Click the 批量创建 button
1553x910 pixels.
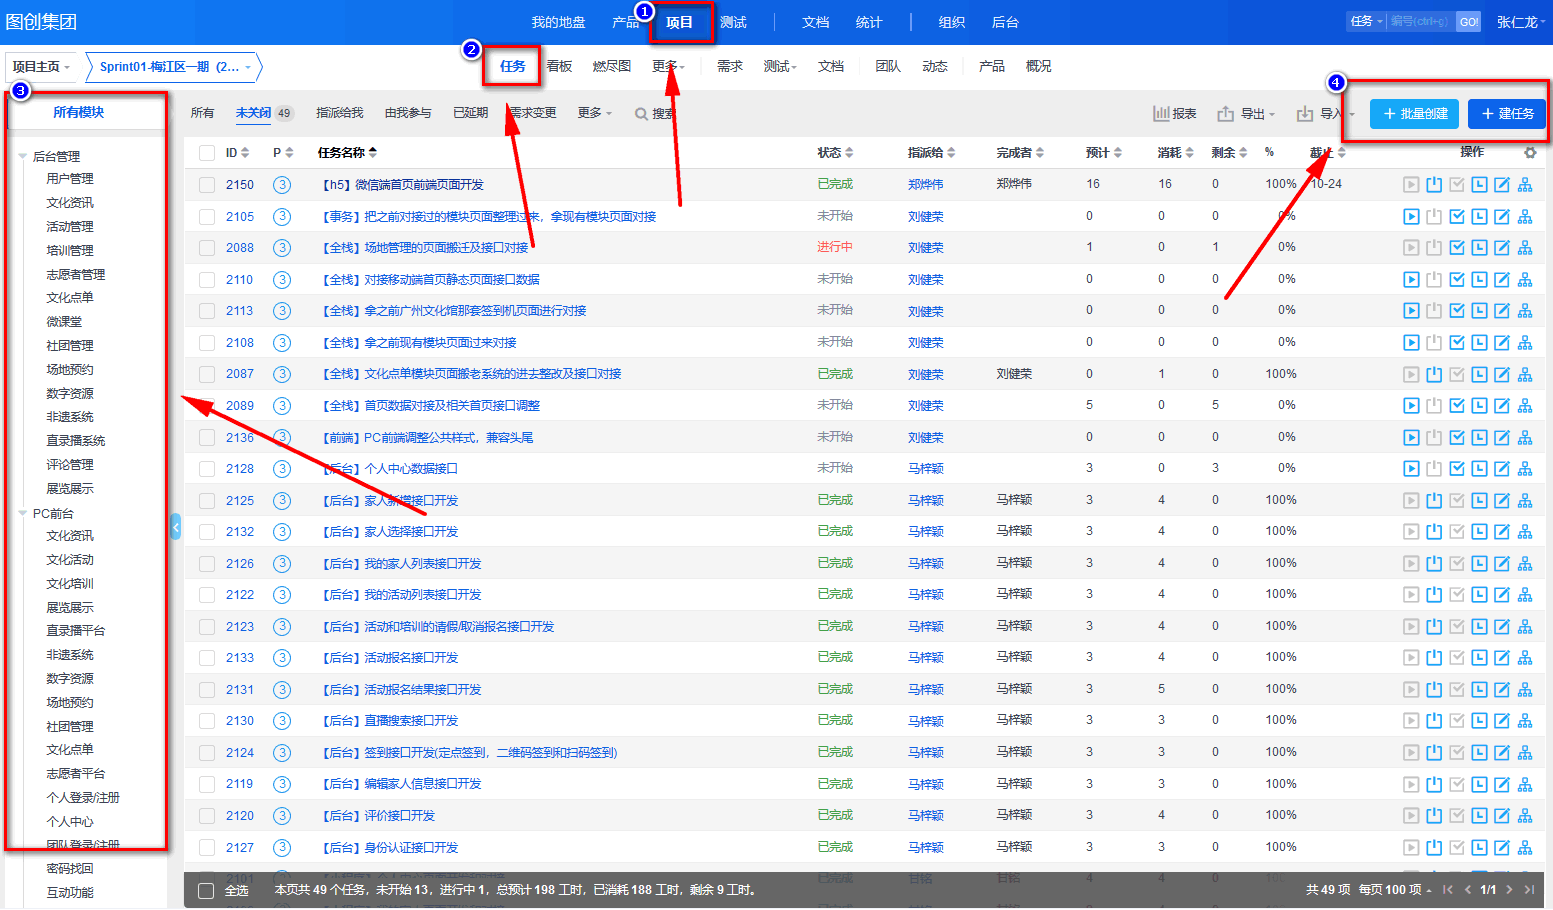point(1415,114)
